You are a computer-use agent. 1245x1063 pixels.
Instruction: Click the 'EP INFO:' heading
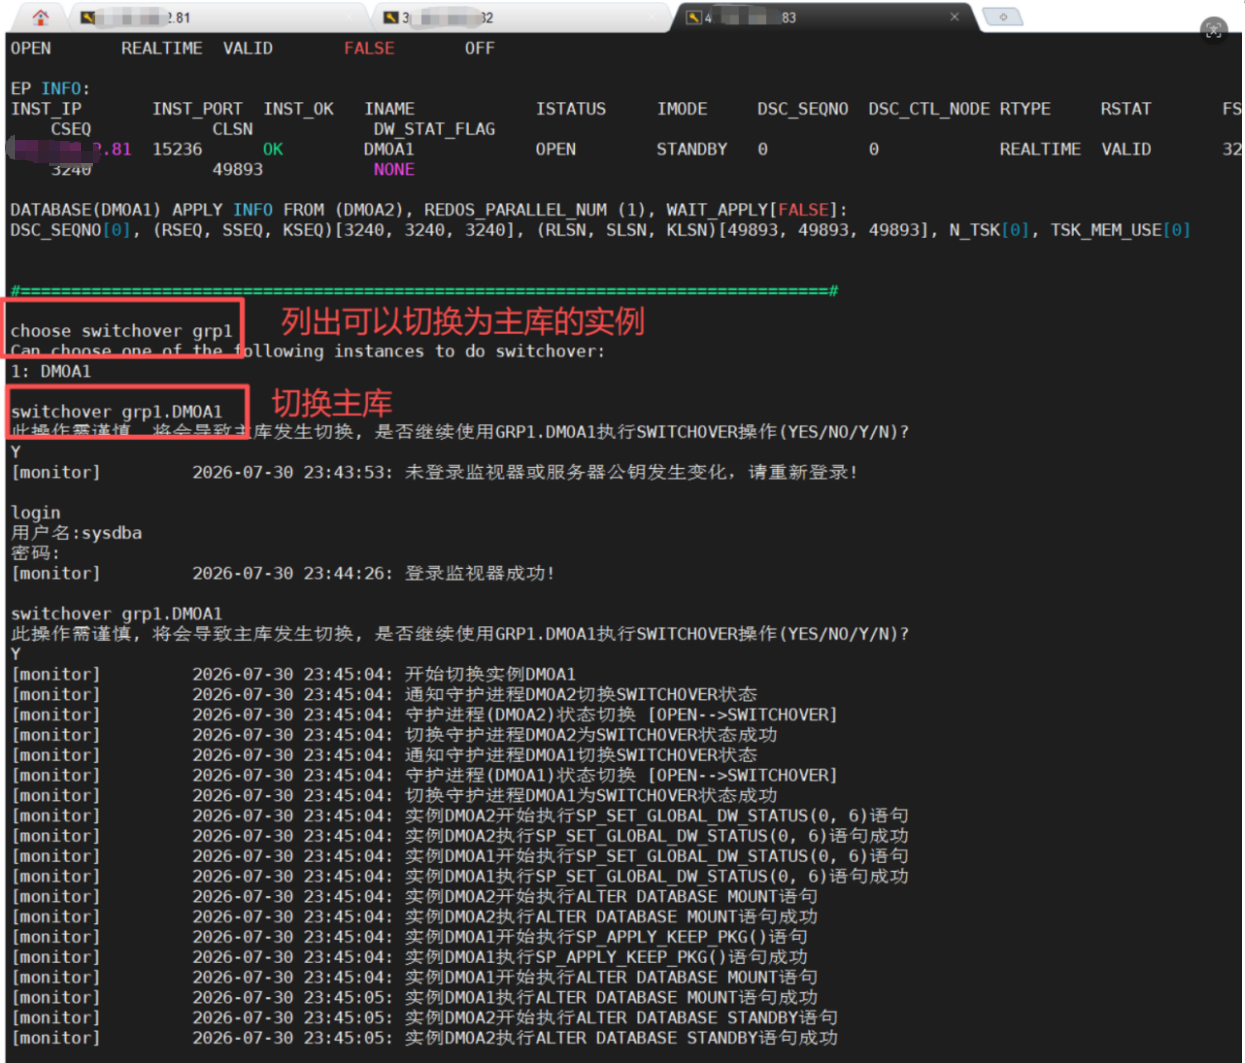click(x=50, y=88)
